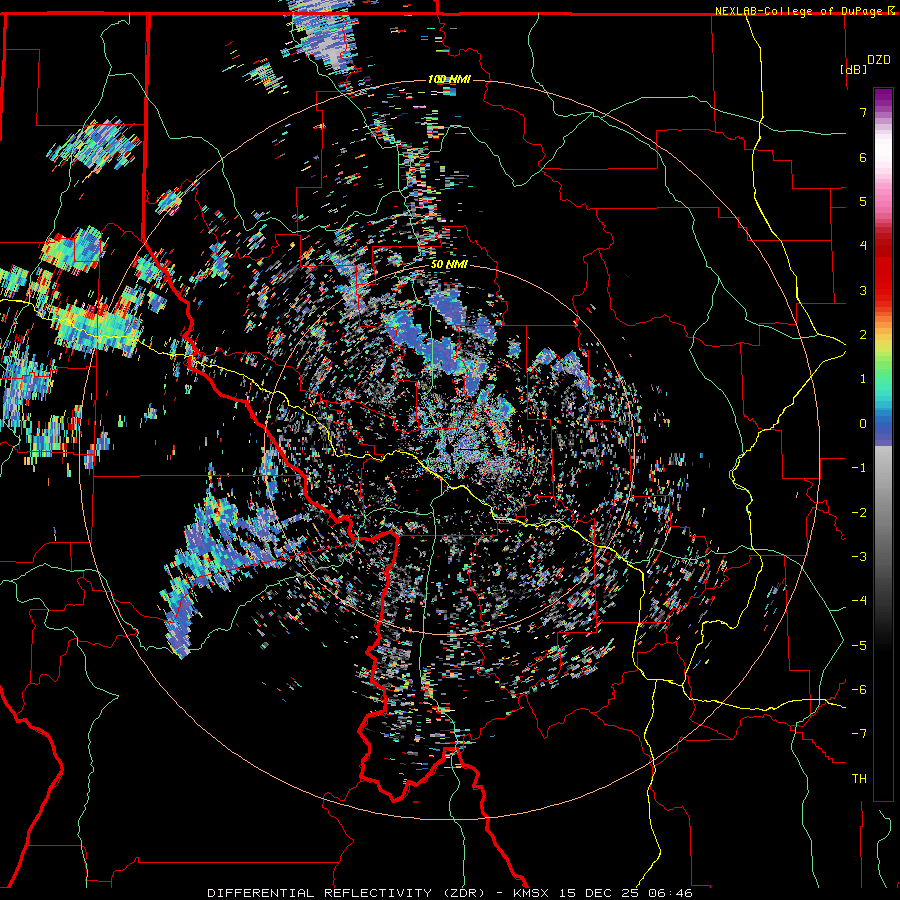Click the scale value 7
Screen dimensions: 900x900
tap(863, 112)
